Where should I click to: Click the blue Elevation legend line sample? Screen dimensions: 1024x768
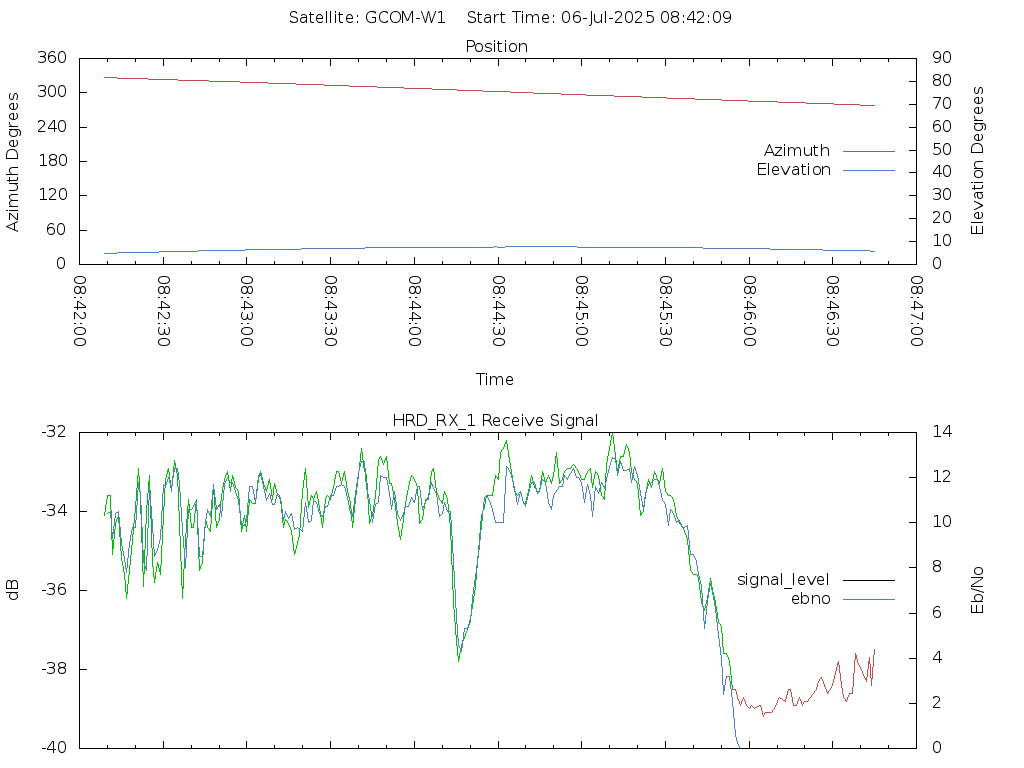tap(869, 170)
